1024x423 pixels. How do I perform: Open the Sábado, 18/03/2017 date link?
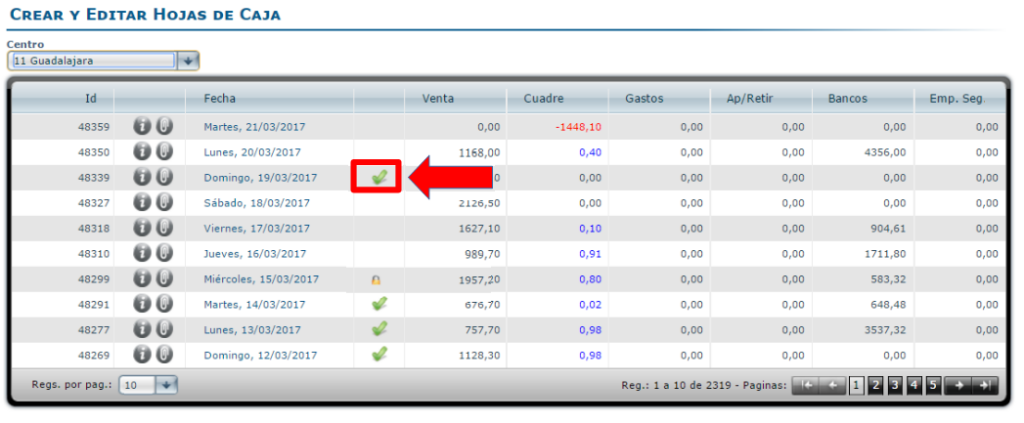pyautogui.click(x=256, y=202)
